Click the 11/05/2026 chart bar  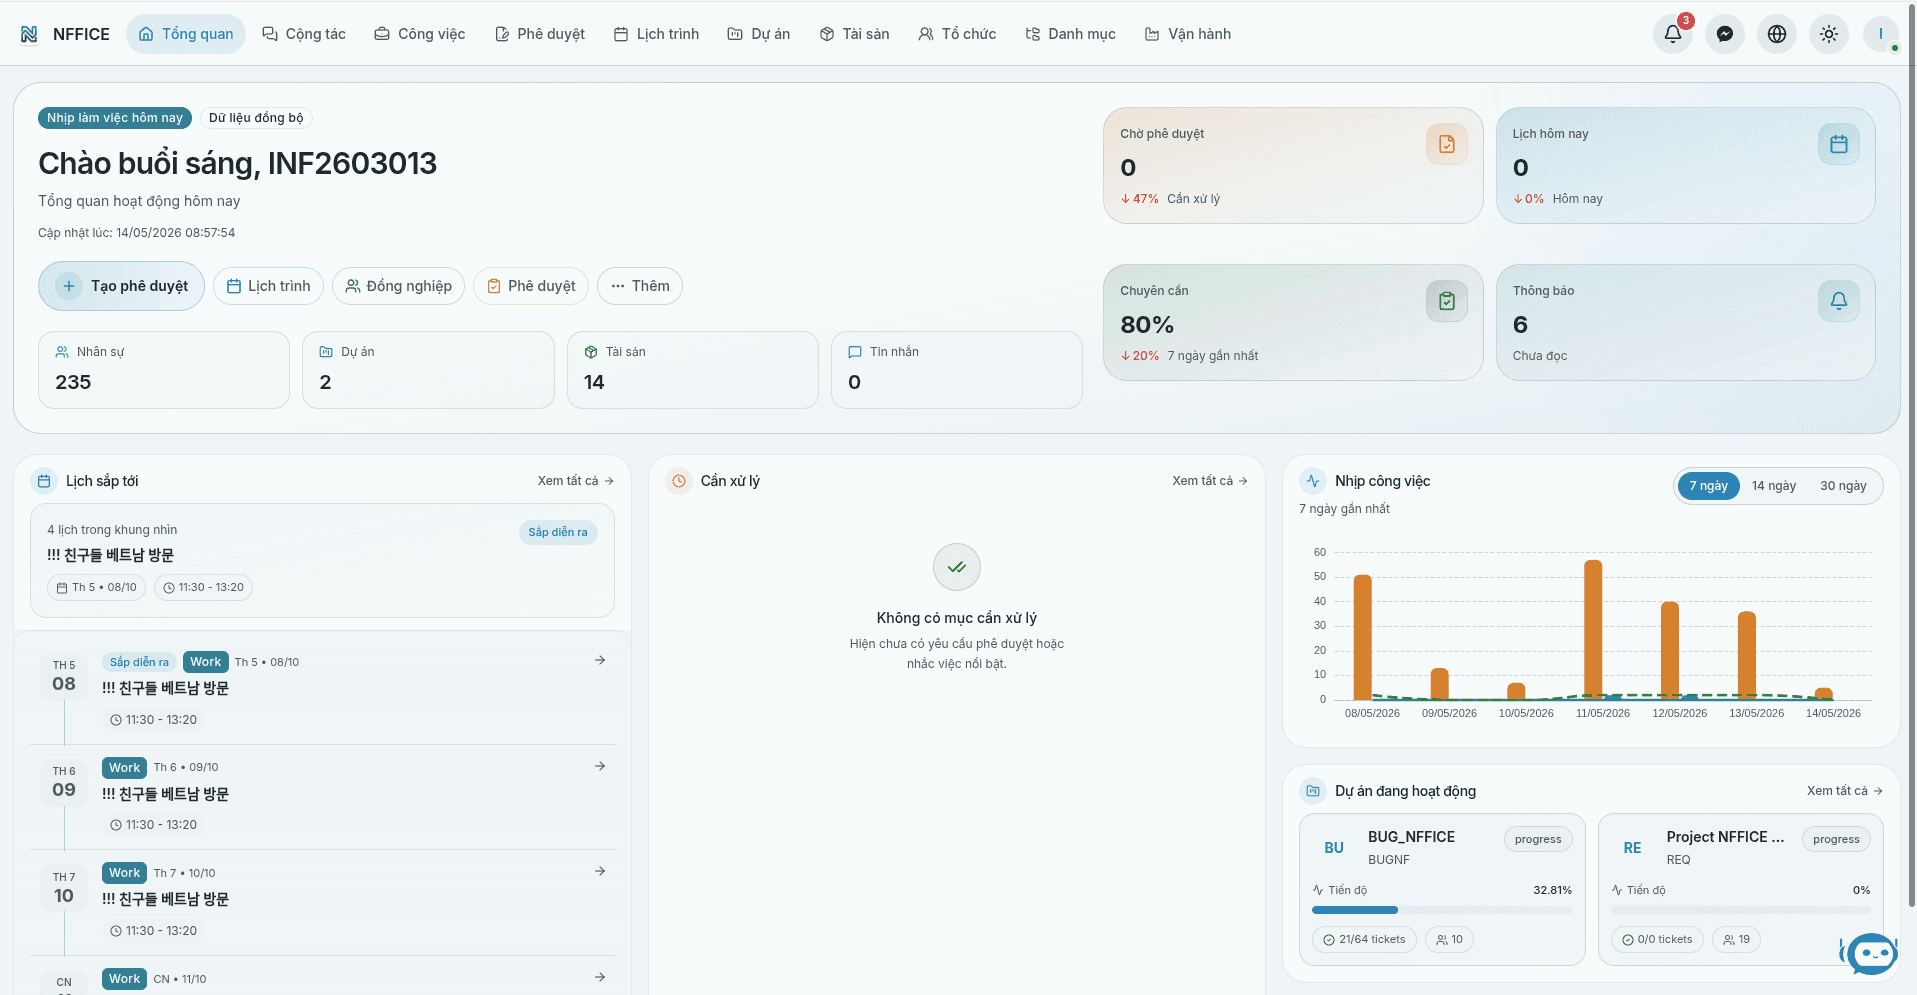coord(1593,630)
